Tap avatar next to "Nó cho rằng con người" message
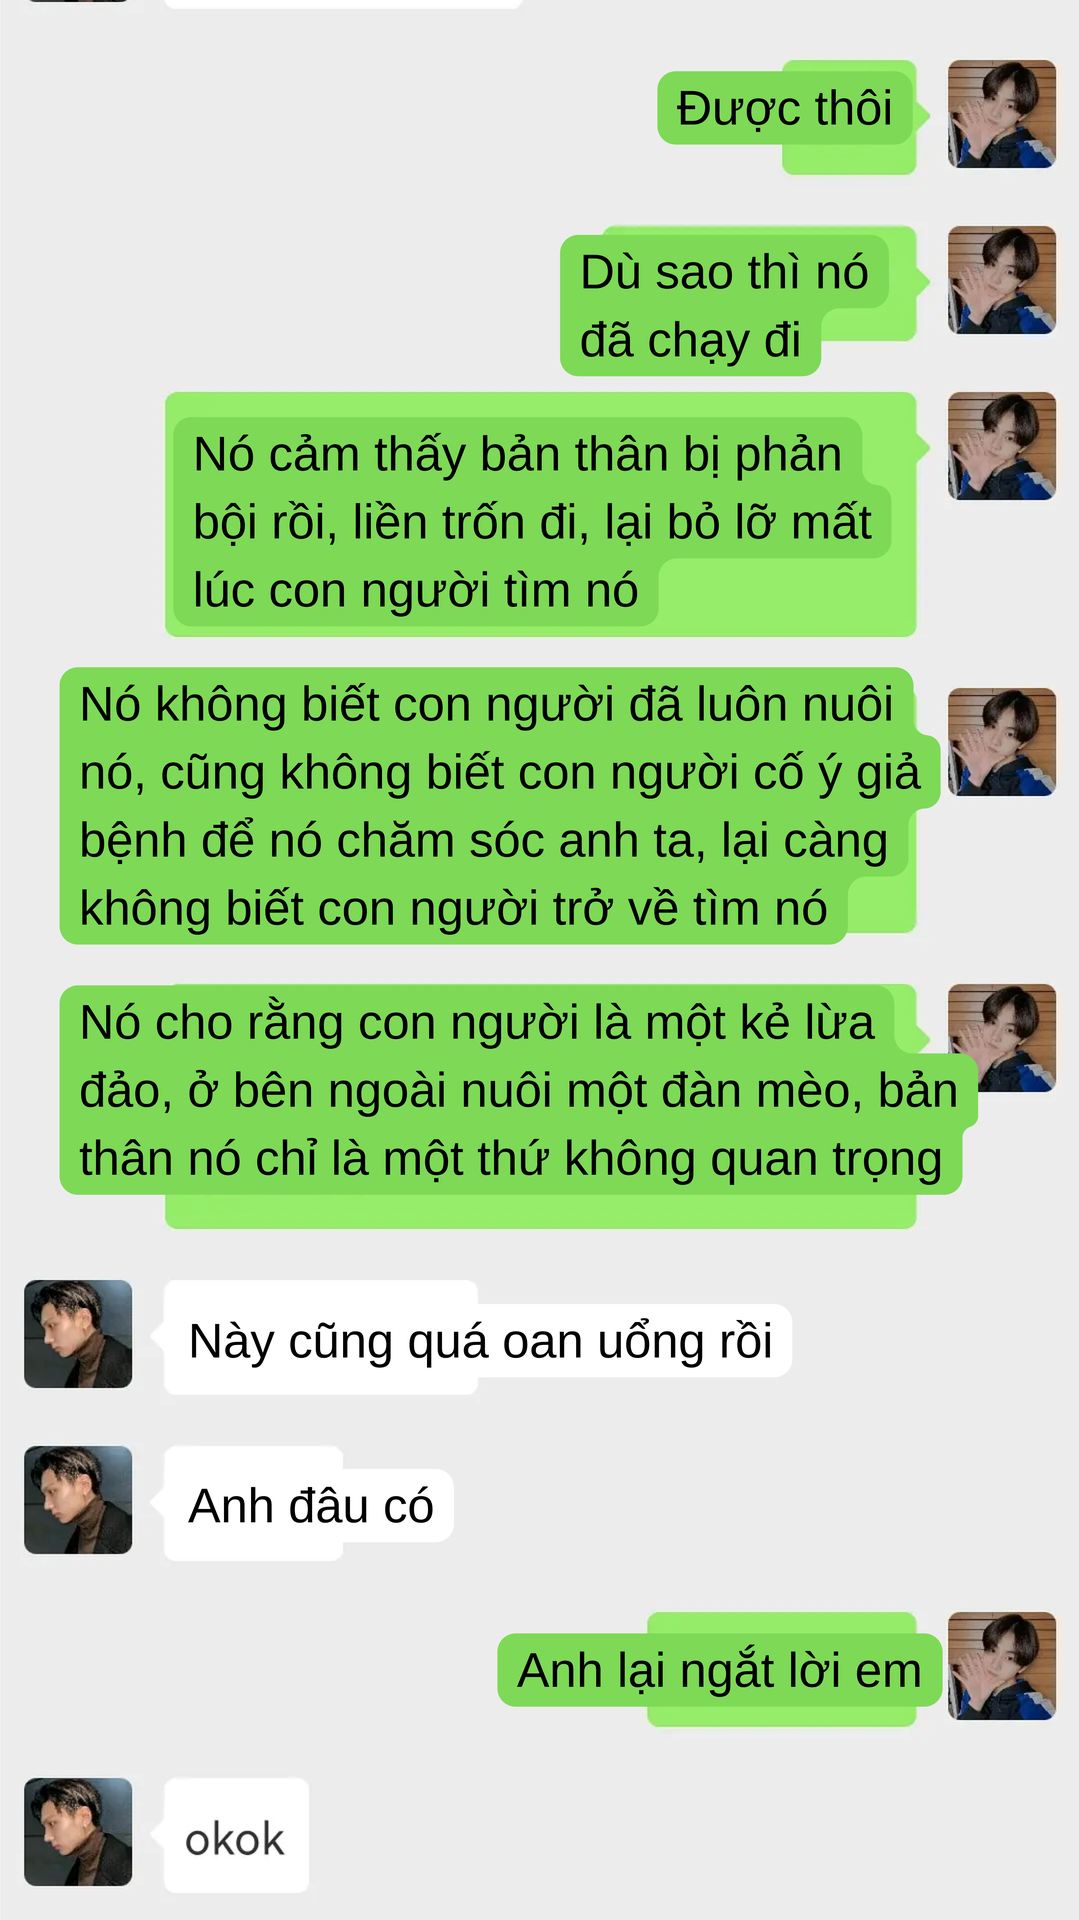The width and height of the screenshot is (1079, 1920). point(1002,1038)
